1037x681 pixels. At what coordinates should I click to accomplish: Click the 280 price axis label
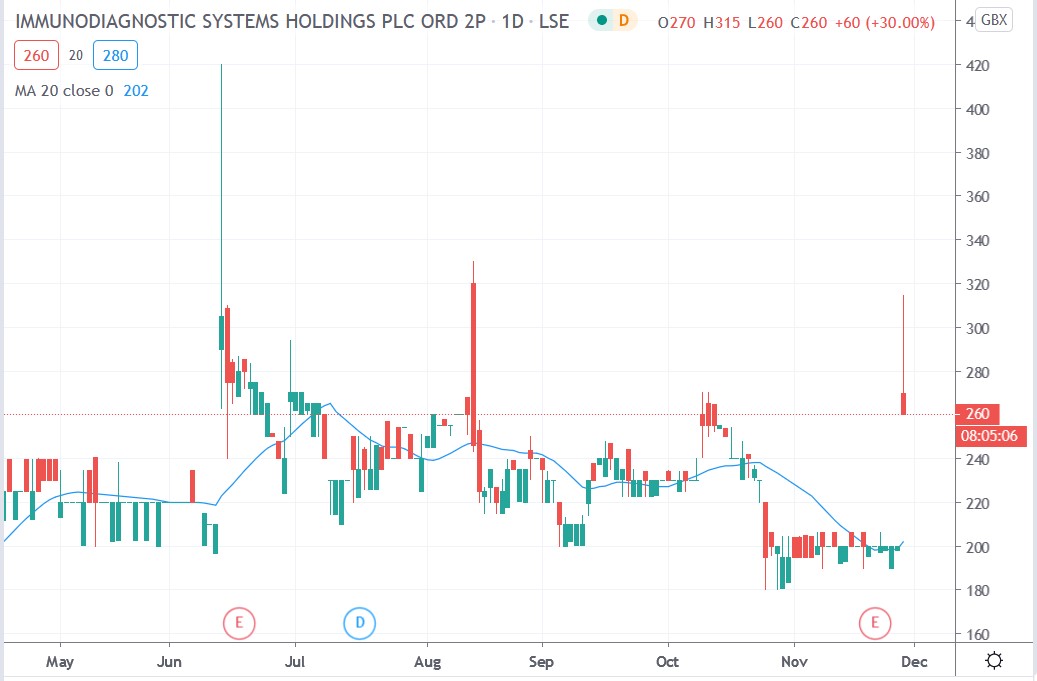pos(977,372)
